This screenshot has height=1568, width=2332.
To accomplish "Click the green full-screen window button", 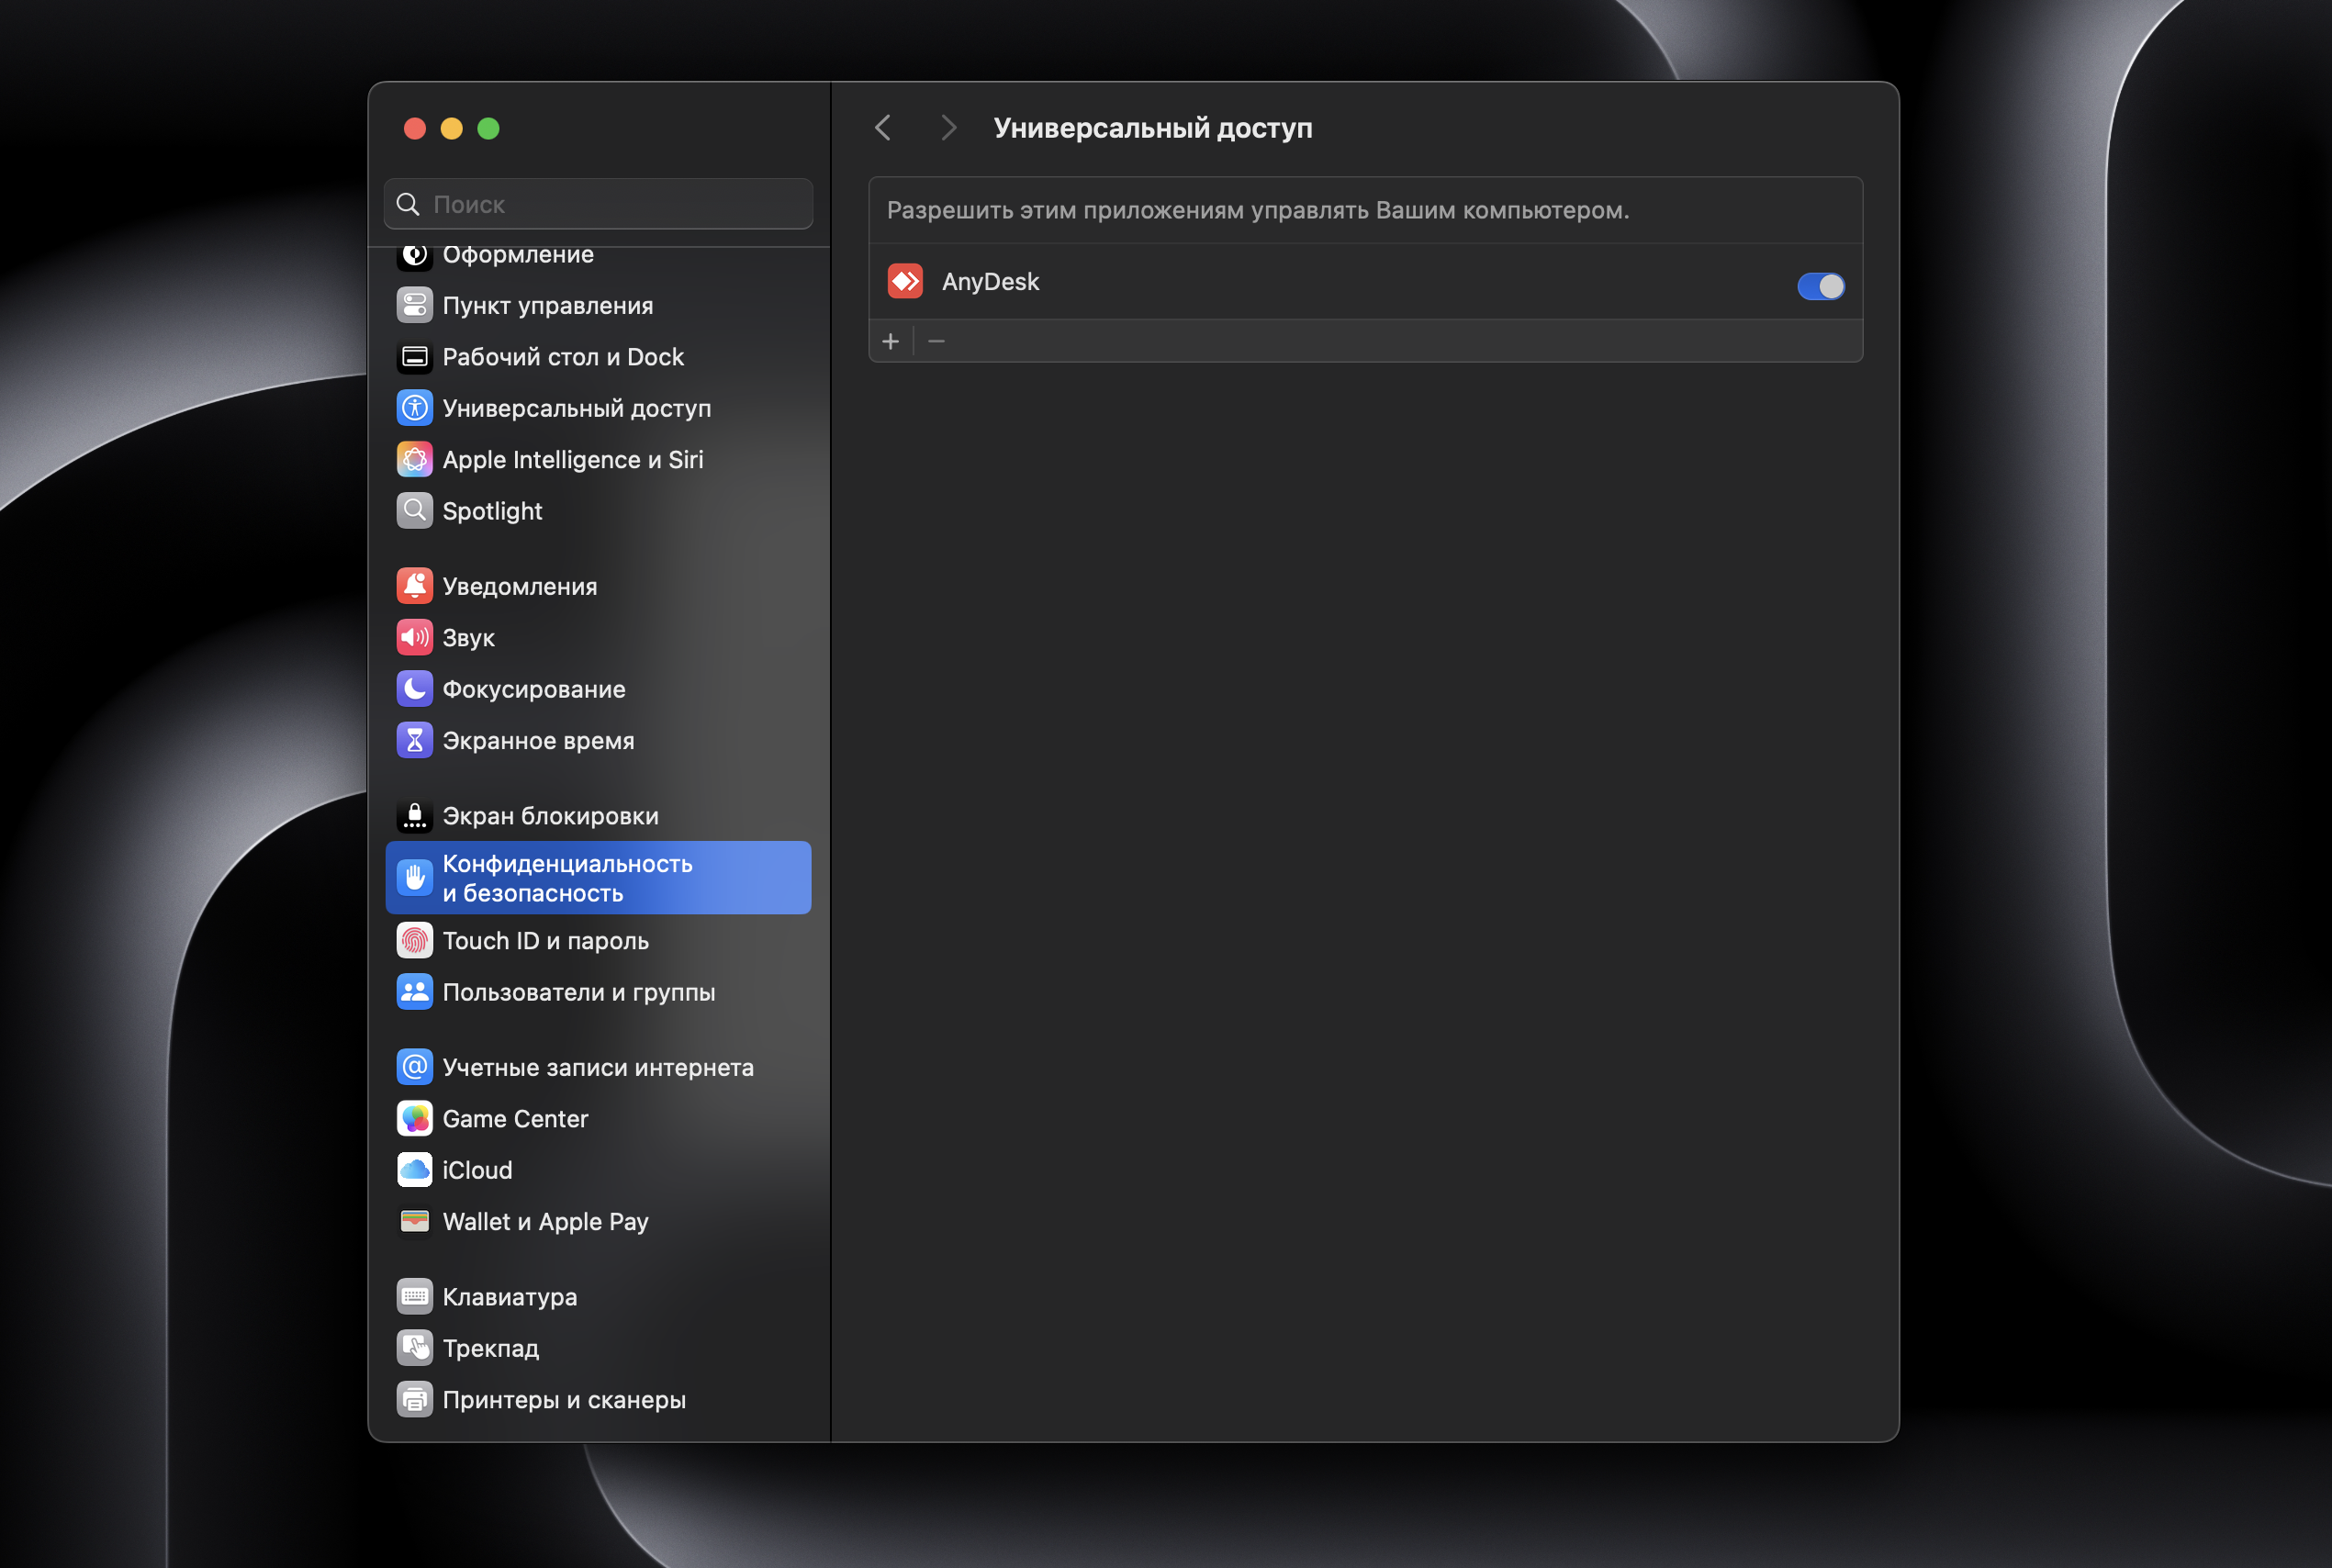I will pyautogui.click(x=488, y=128).
